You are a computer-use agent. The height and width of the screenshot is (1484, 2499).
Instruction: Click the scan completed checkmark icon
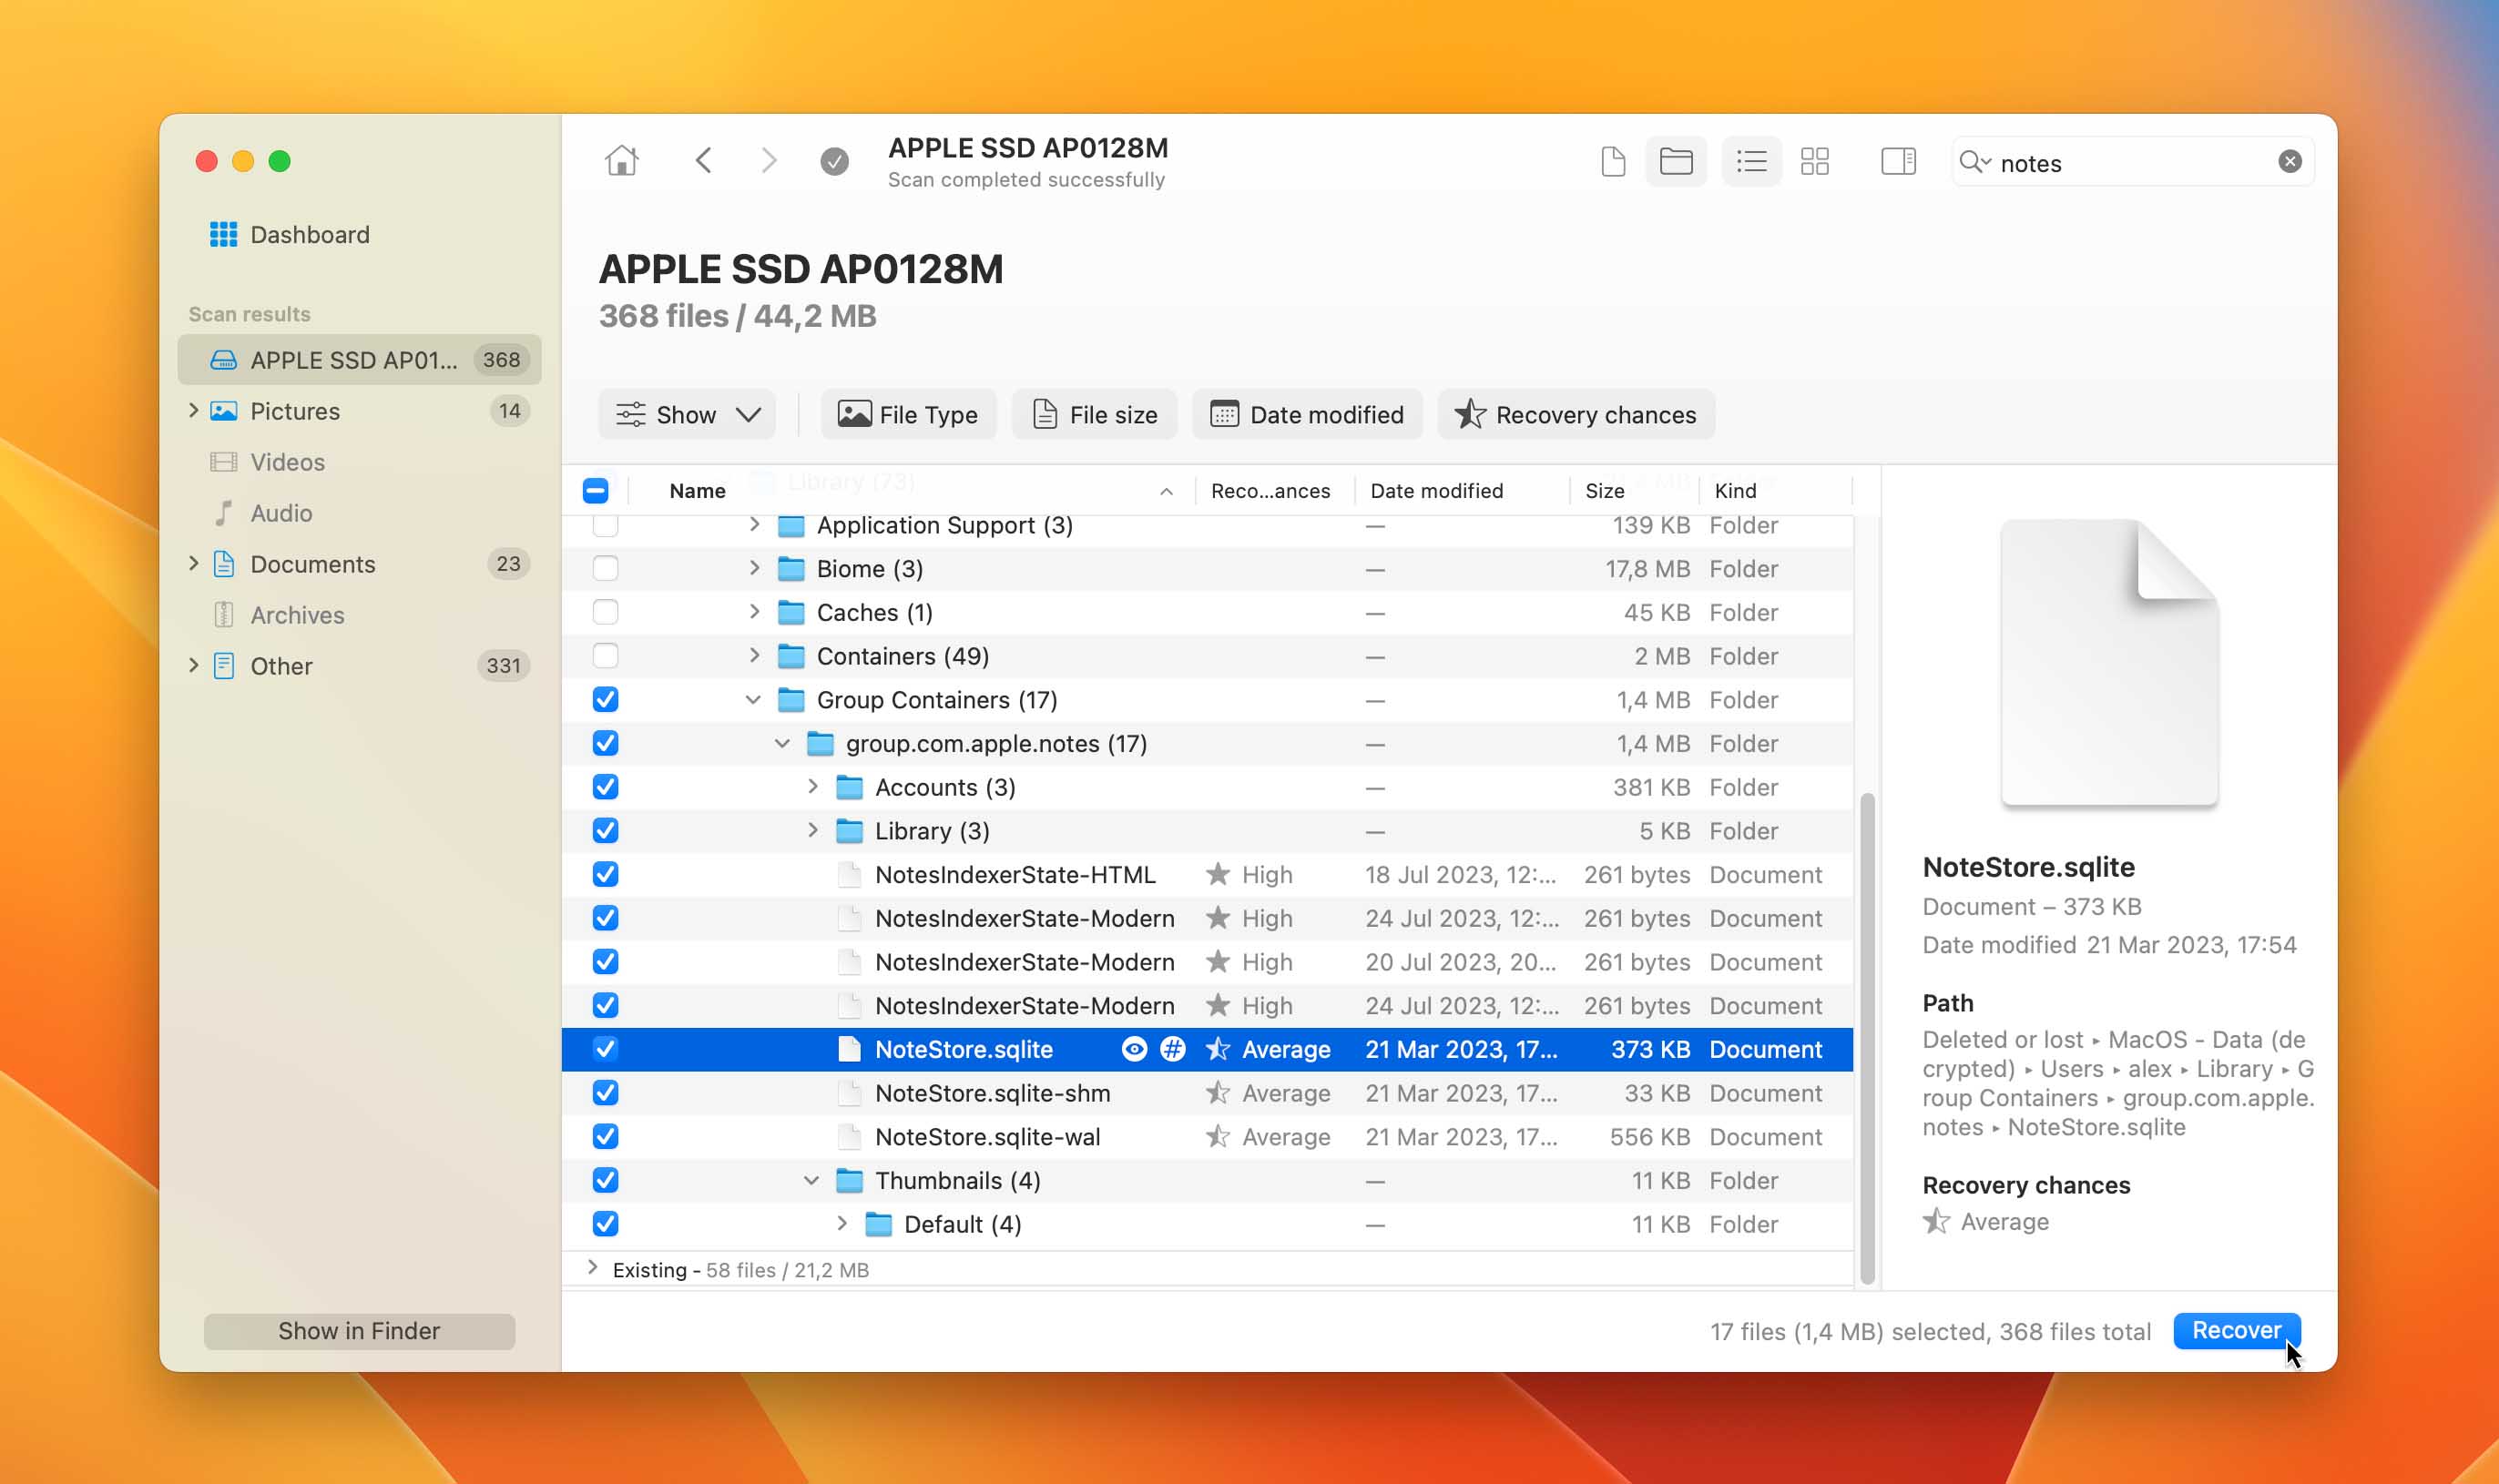click(x=834, y=161)
